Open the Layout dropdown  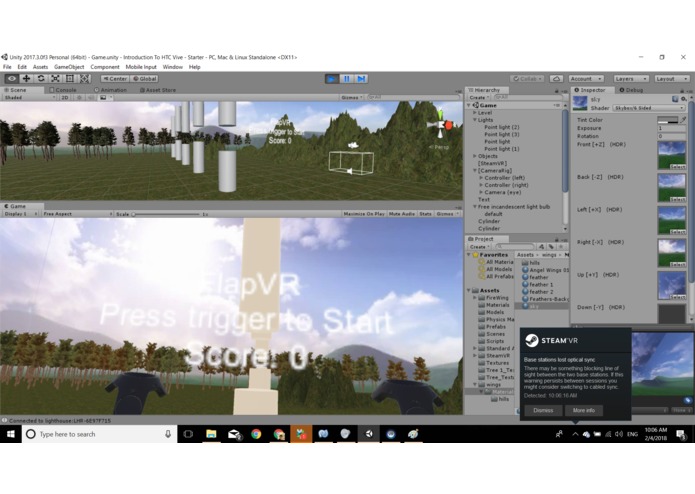click(x=672, y=78)
